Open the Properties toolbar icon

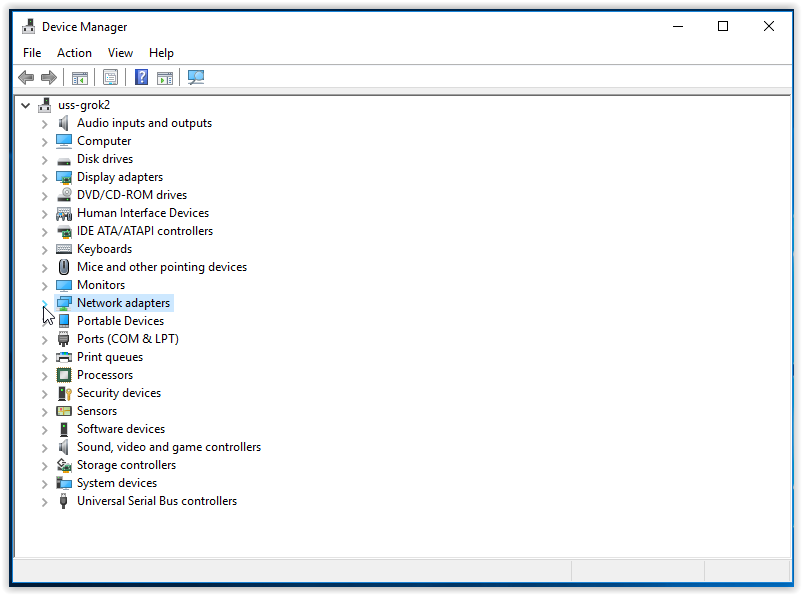(x=110, y=78)
